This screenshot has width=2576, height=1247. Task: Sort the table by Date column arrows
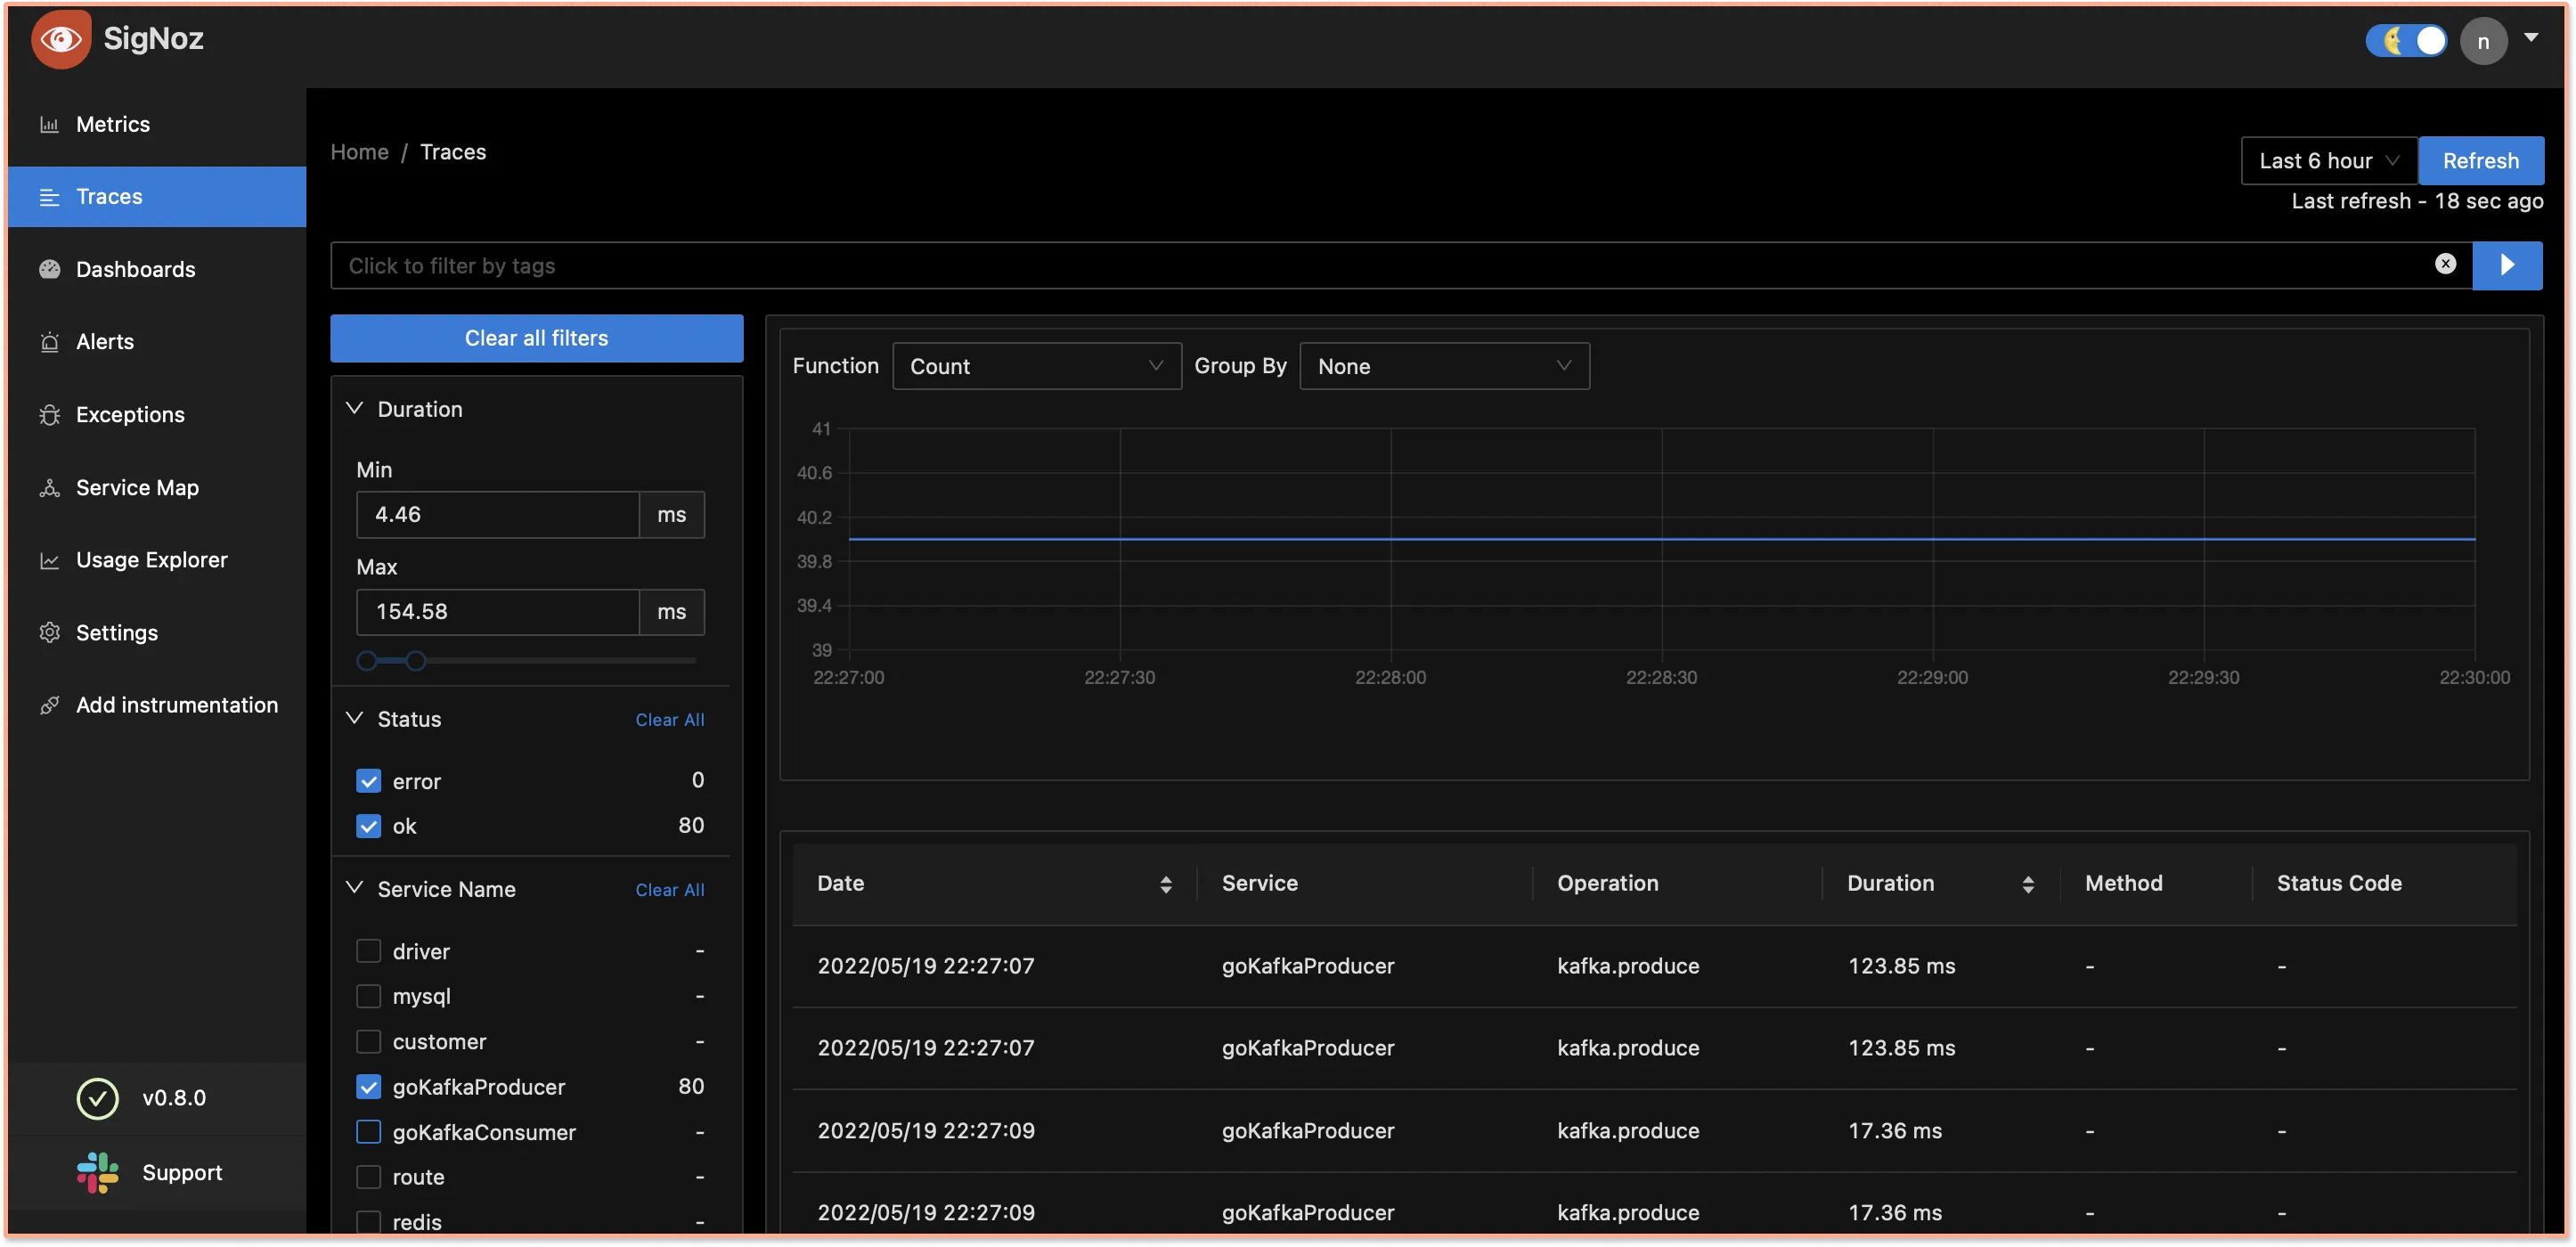tap(1165, 885)
